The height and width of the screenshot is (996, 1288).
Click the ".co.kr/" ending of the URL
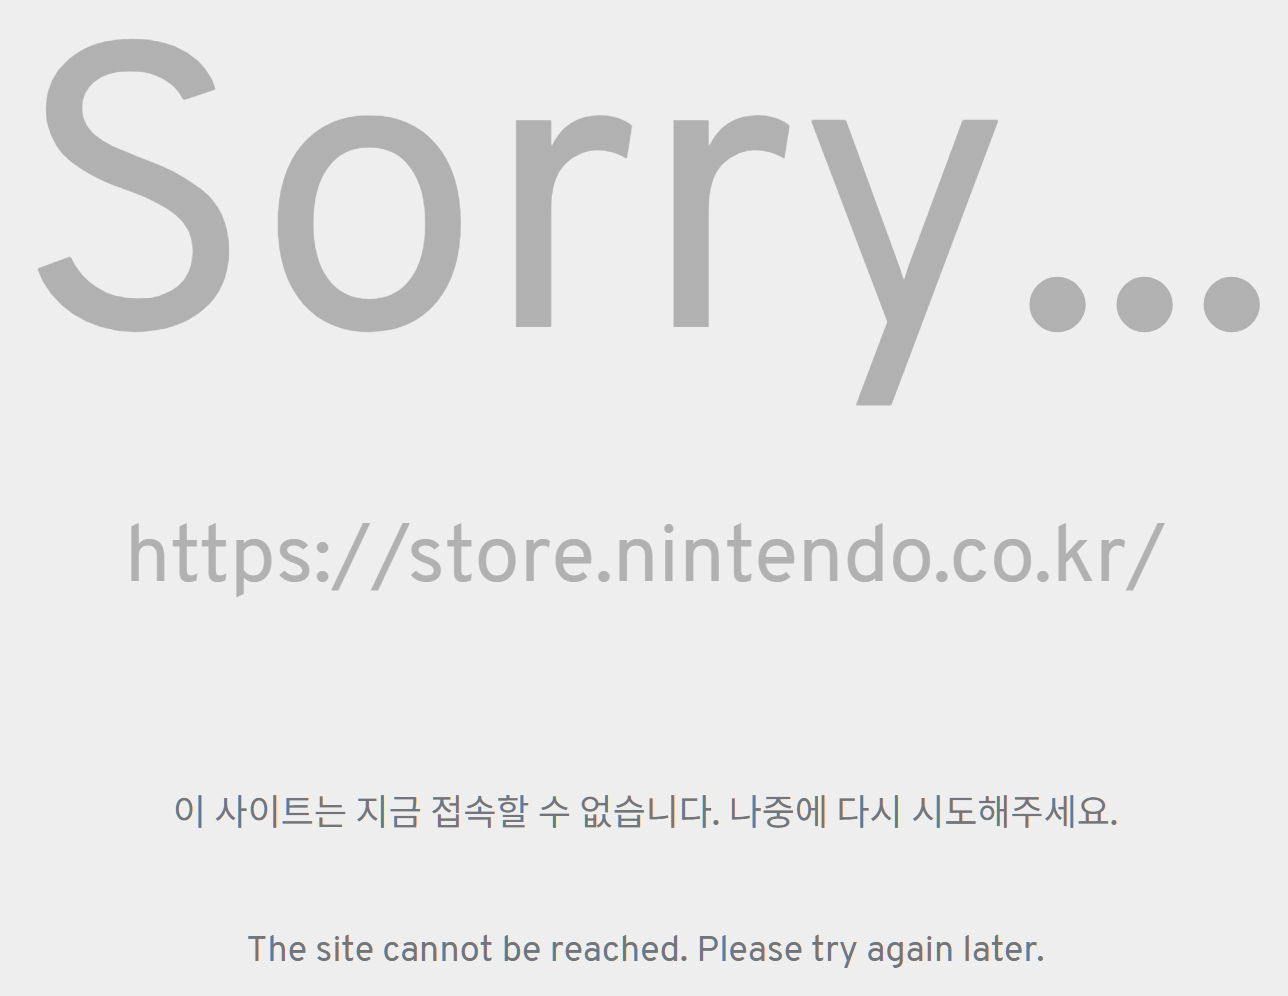click(x=1045, y=556)
